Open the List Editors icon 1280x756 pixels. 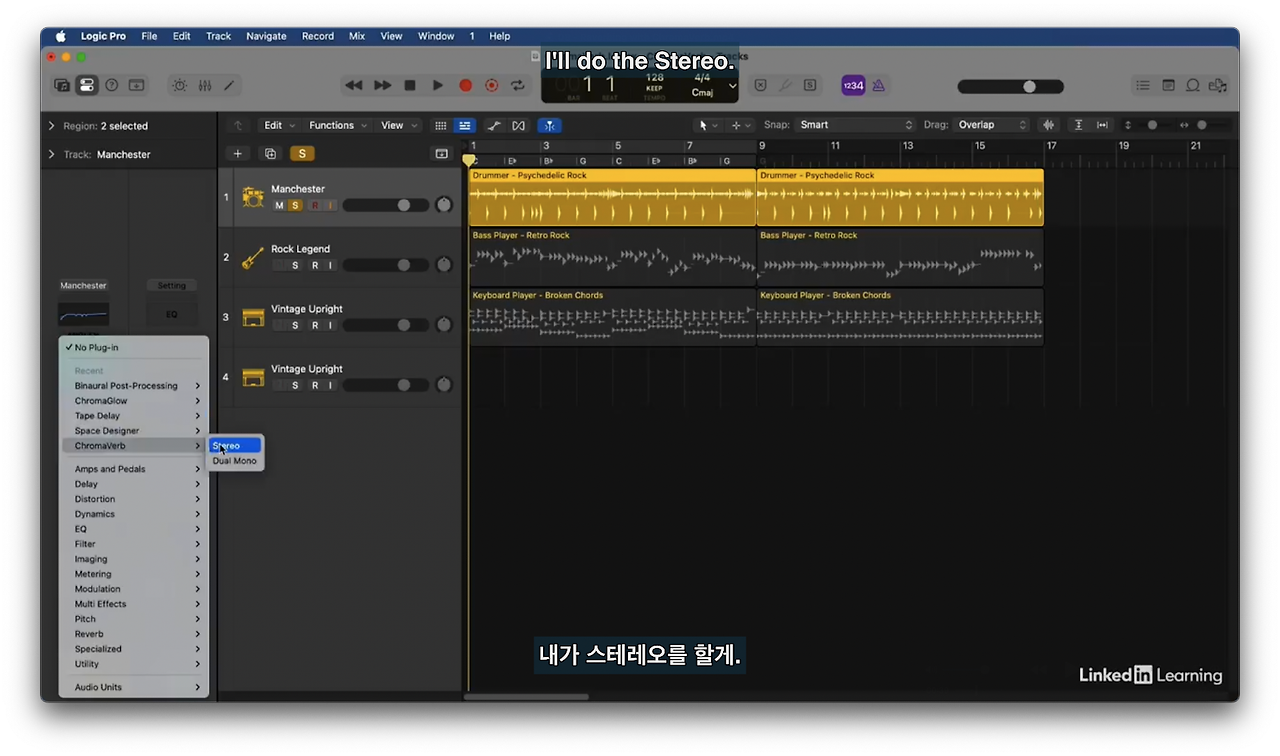1143,86
